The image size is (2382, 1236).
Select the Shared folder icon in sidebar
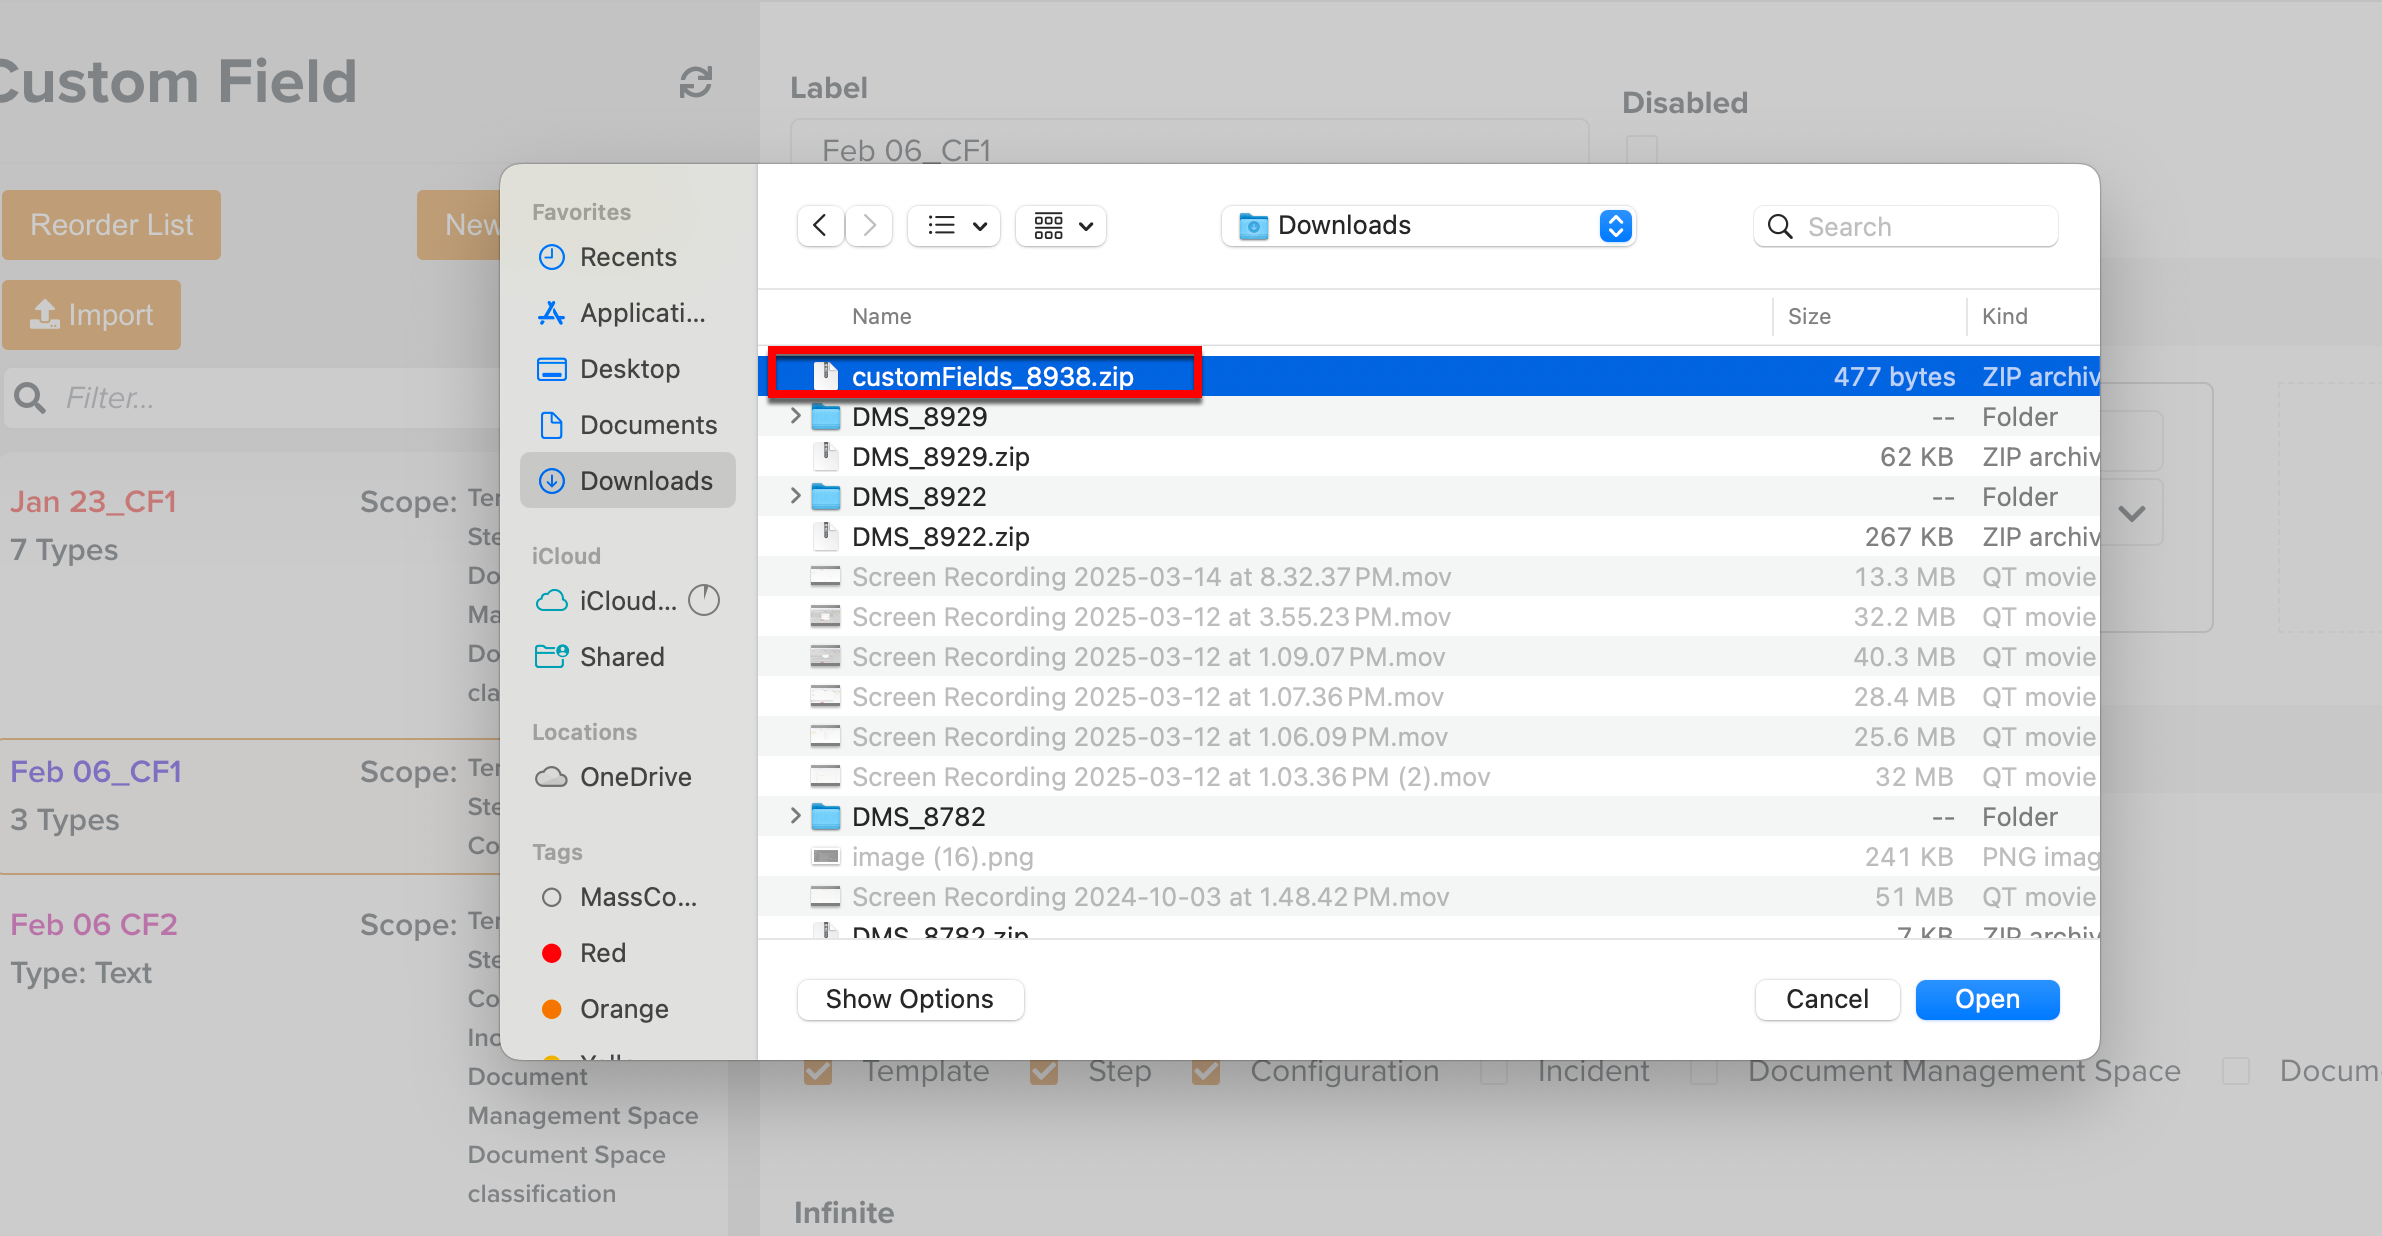[552, 656]
